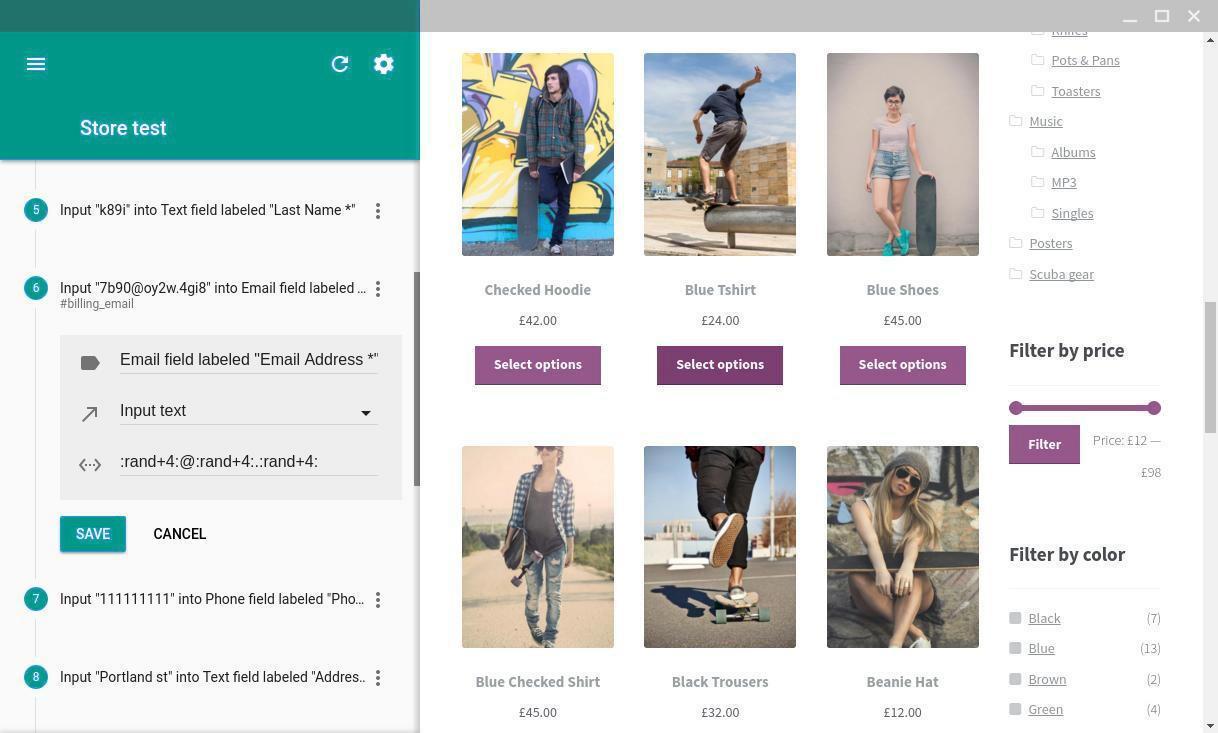Open the hamburger menu icon
1218x733 pixels.
click(x=36, y=64)
